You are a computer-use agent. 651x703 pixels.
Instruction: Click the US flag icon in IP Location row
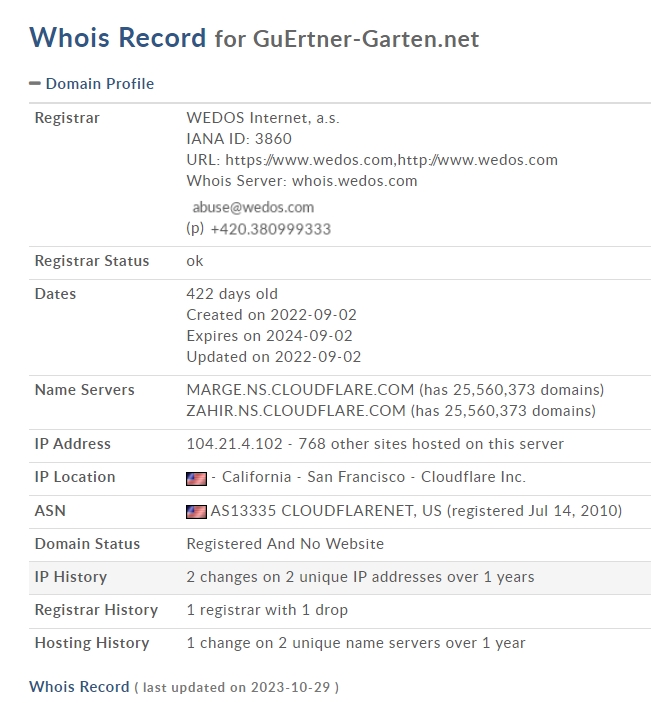(x=196, y=478)
